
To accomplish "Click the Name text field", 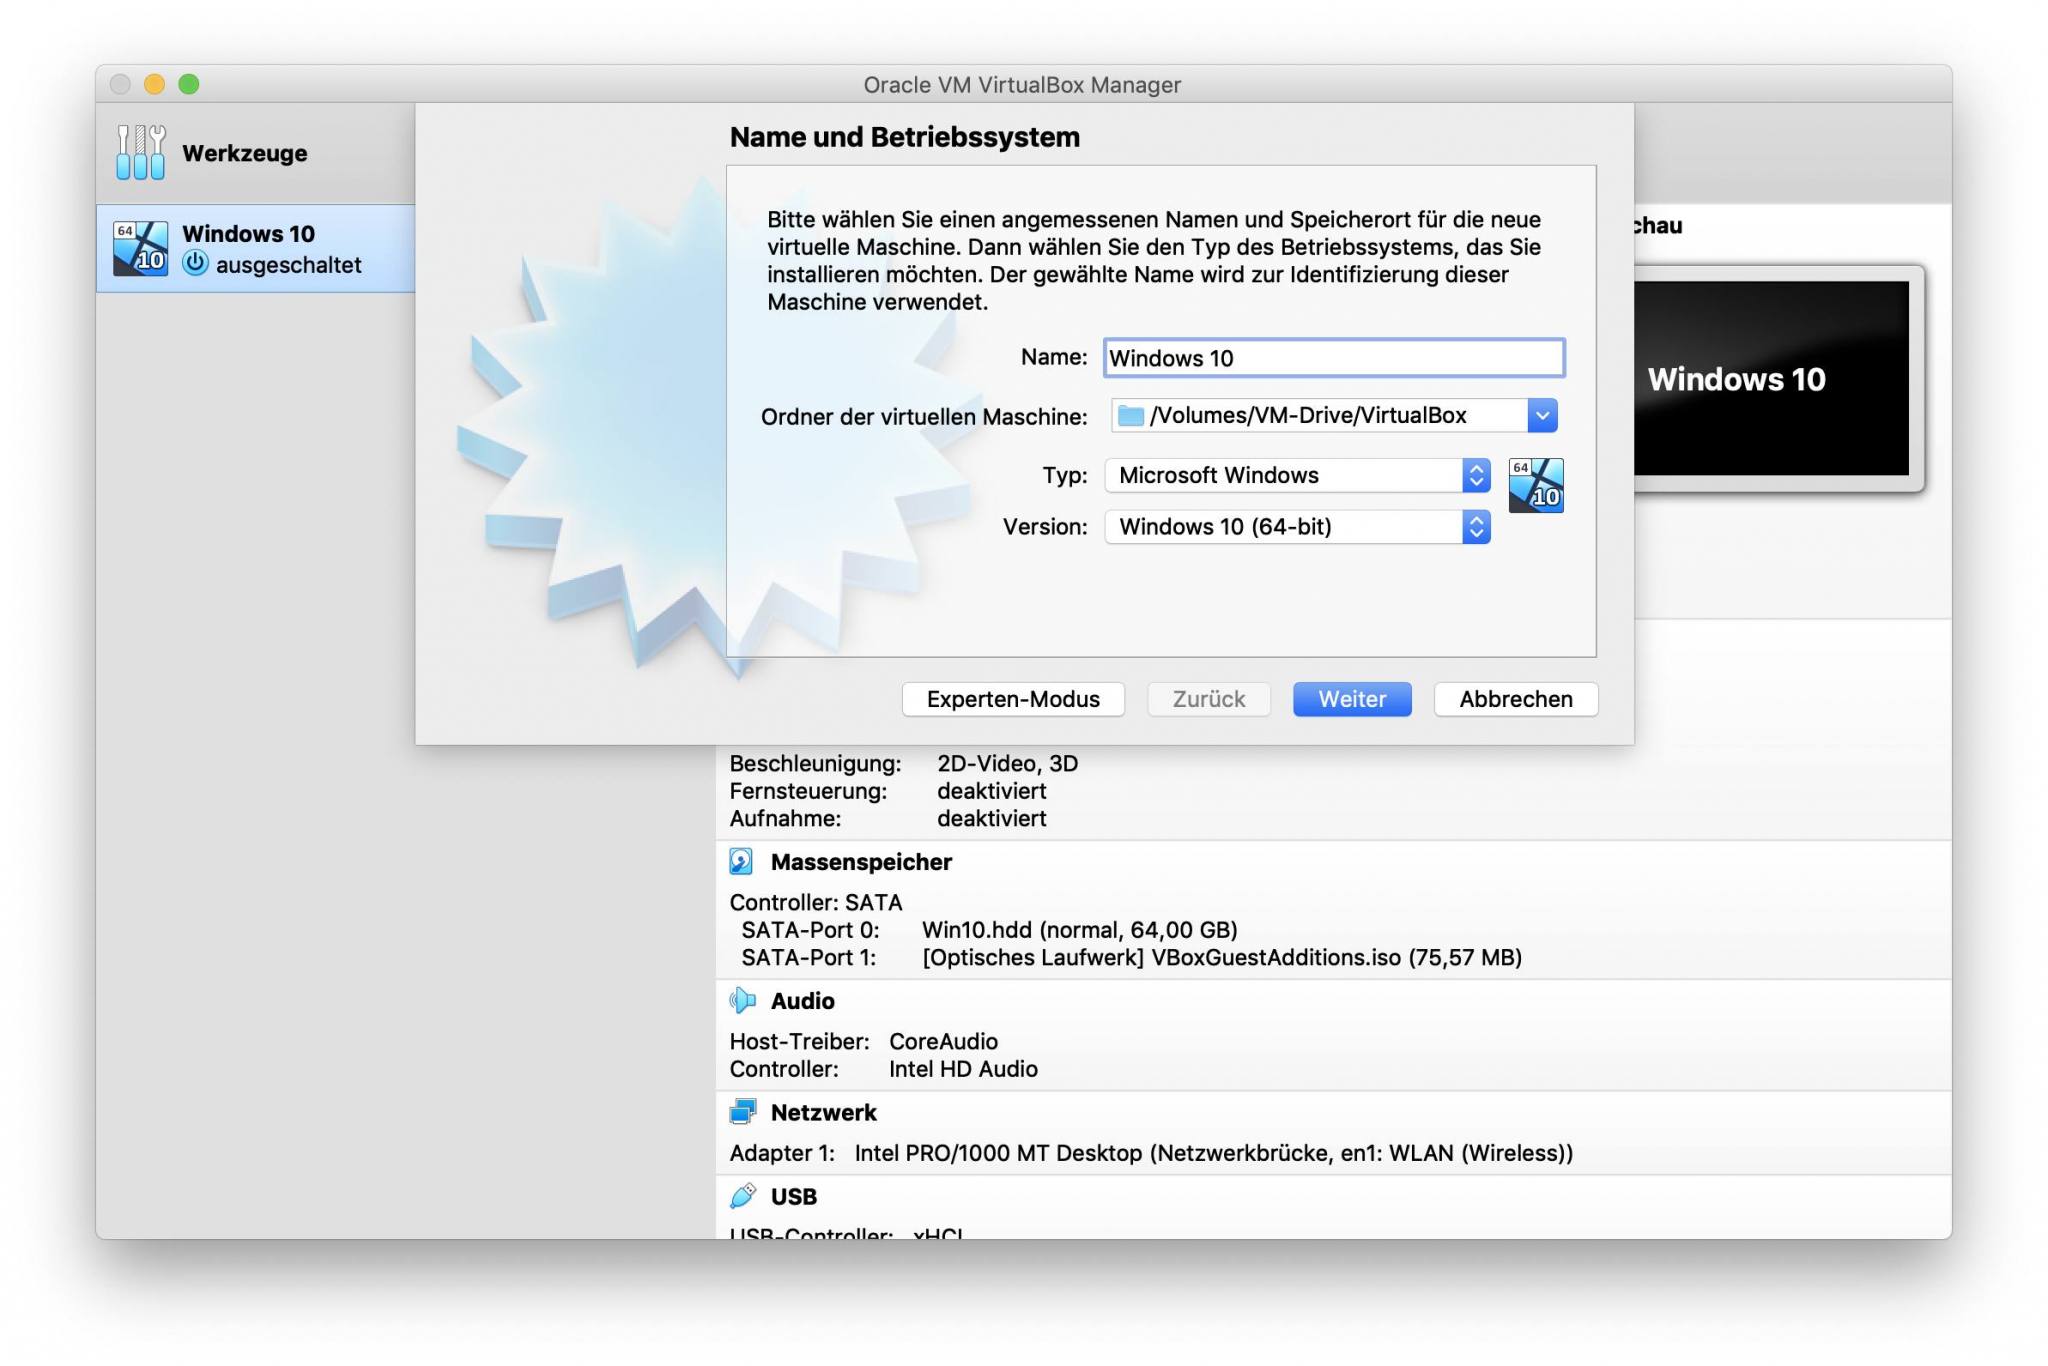I will [1333, 358].
